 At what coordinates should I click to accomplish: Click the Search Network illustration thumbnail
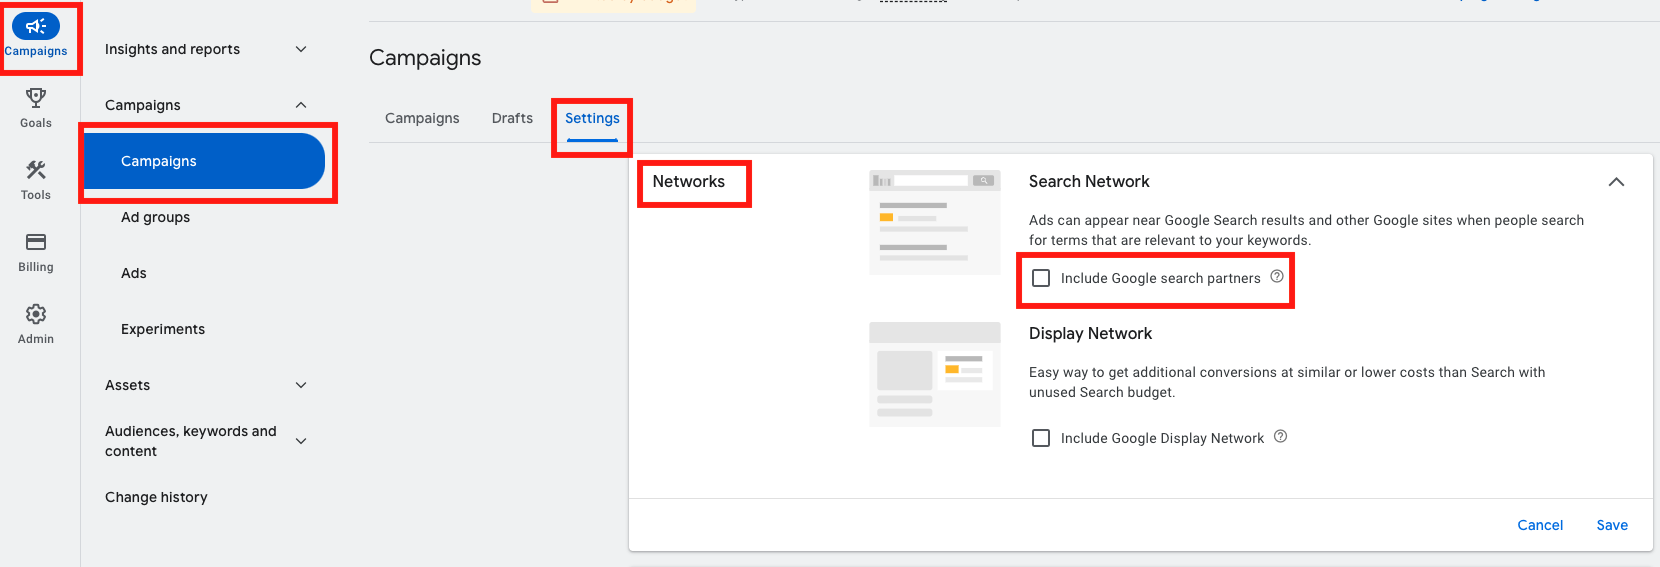coord(934,222)
